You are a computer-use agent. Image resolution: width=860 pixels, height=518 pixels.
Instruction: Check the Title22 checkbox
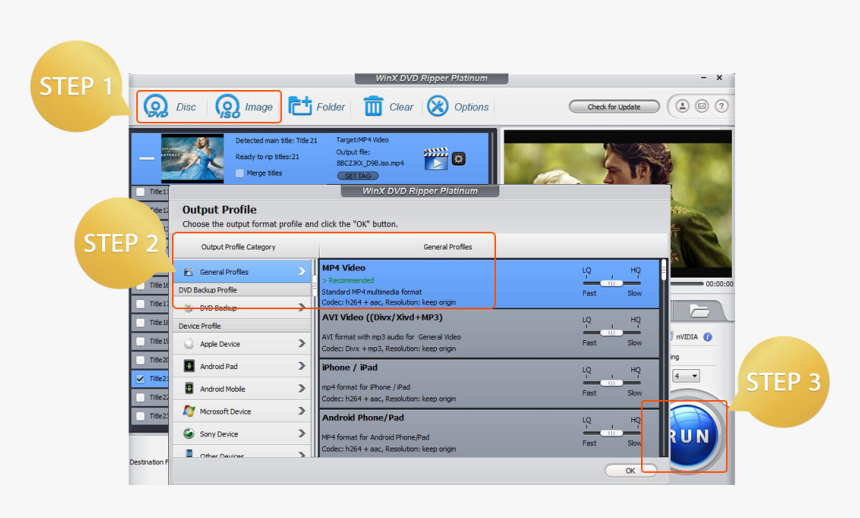coord(140,397)
